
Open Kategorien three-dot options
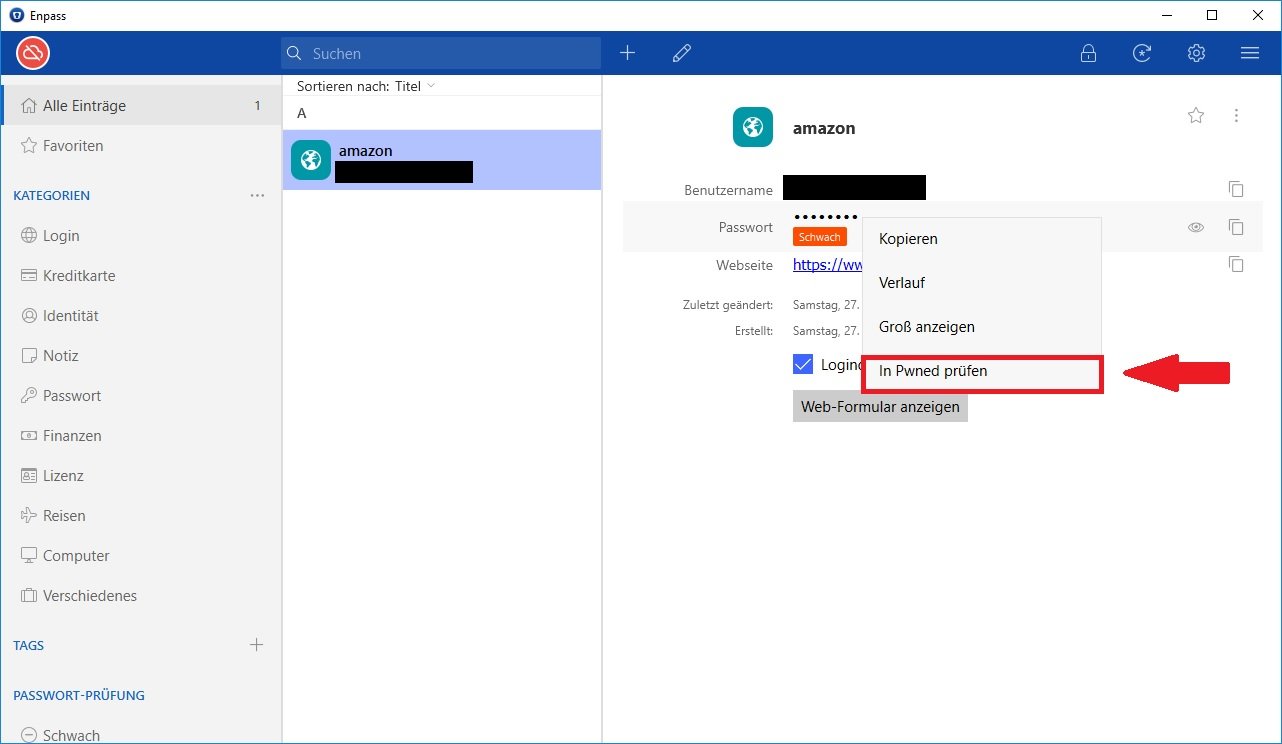click(257, 196)
